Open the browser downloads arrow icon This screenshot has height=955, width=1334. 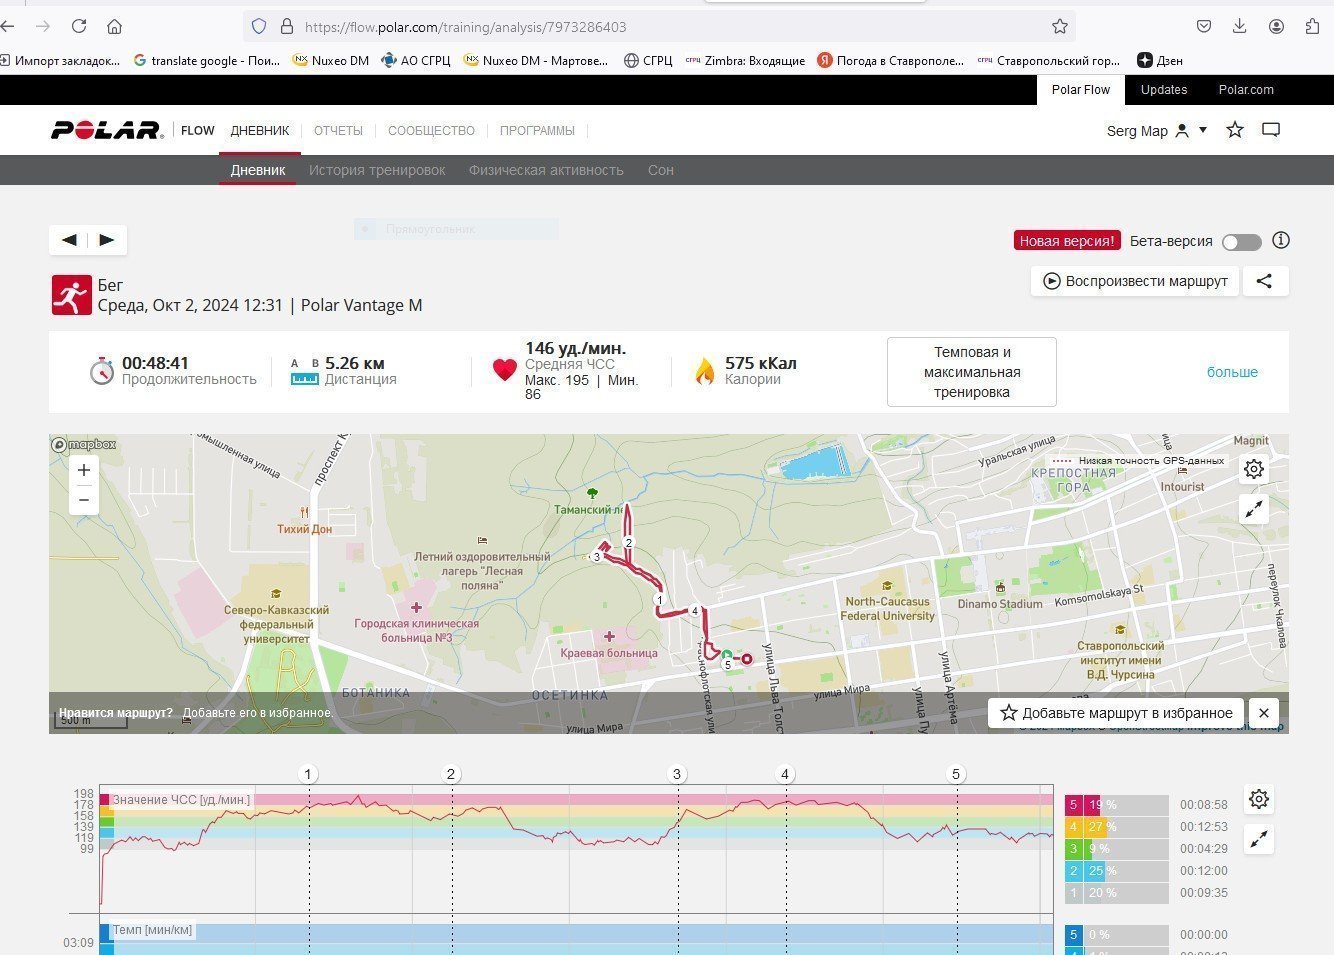[1240, 26]
